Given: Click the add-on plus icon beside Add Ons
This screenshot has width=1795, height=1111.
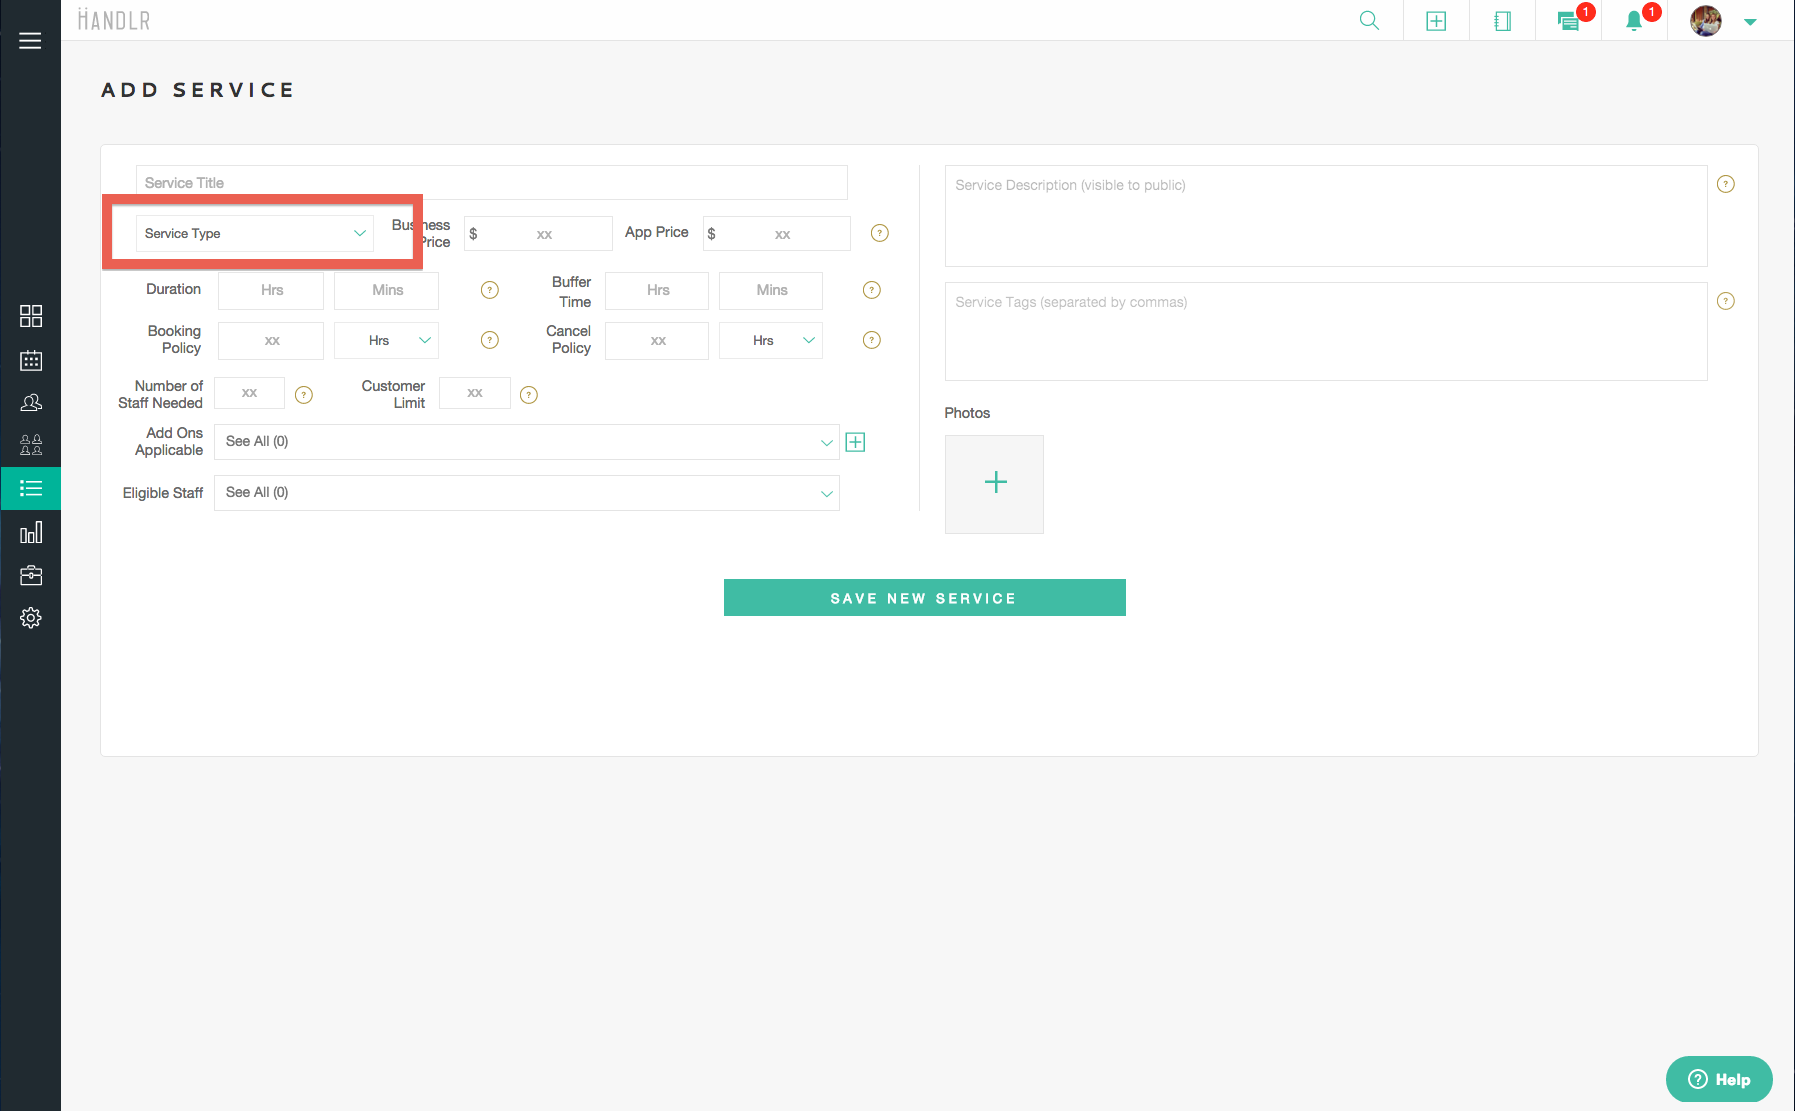Looking at the screenshot, I should (855, 442).
